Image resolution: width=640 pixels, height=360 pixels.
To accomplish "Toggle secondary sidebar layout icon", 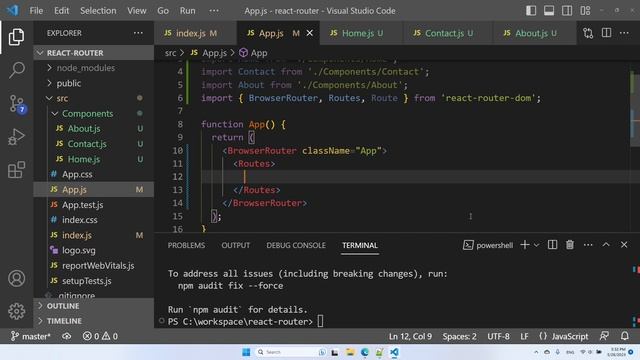I will [567, 11].
